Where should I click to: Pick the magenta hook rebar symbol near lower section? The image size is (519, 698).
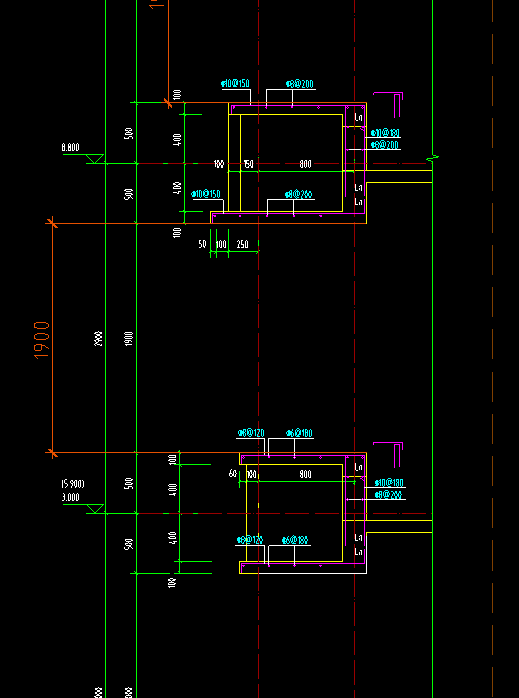388,455
